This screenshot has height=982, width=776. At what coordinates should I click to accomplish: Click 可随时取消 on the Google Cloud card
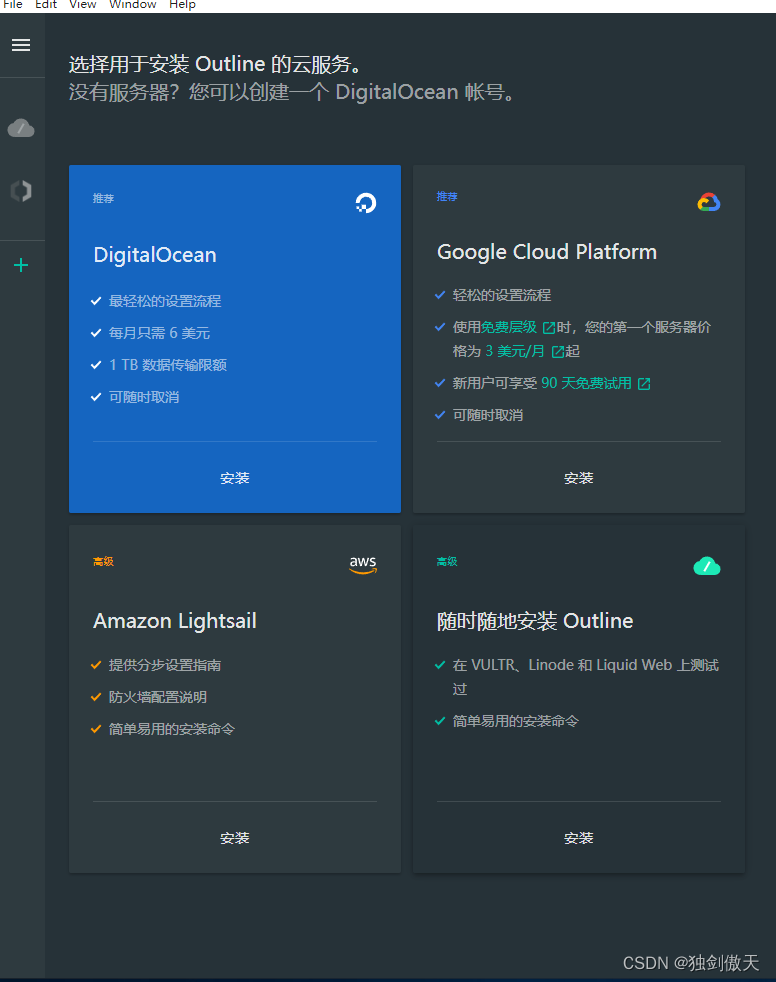[488, 415]
